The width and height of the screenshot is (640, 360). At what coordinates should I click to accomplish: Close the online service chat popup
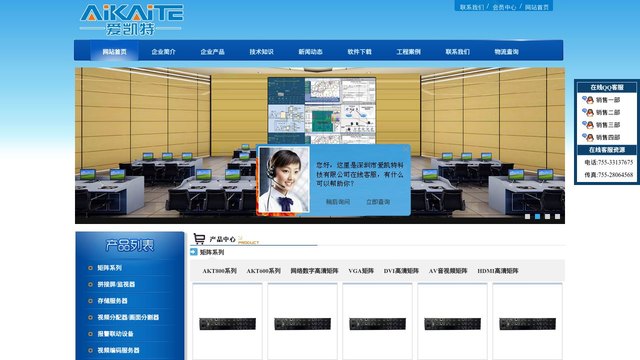pos(405,149)
